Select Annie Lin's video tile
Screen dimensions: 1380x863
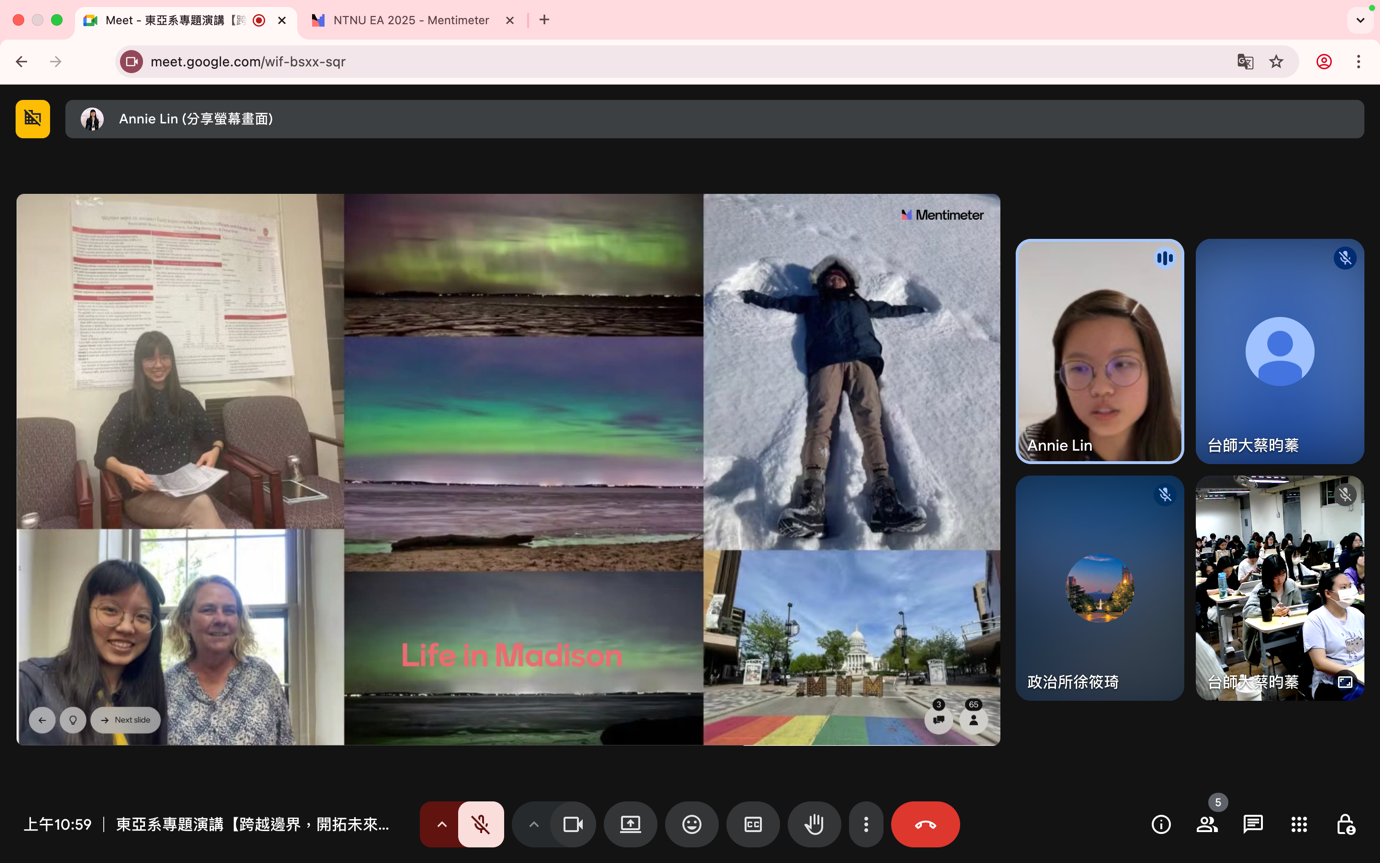1099,351
